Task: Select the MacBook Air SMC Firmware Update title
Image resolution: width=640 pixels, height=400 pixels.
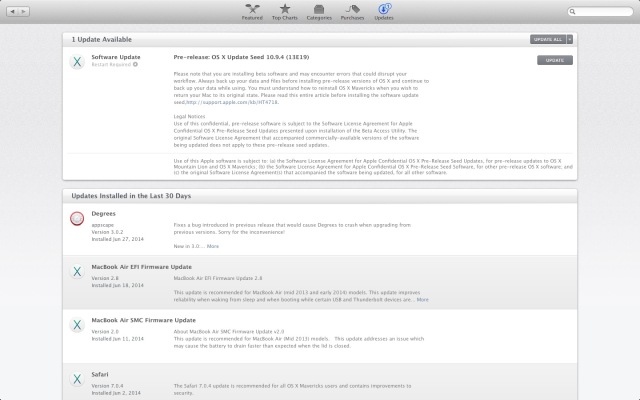Action: 144,320
